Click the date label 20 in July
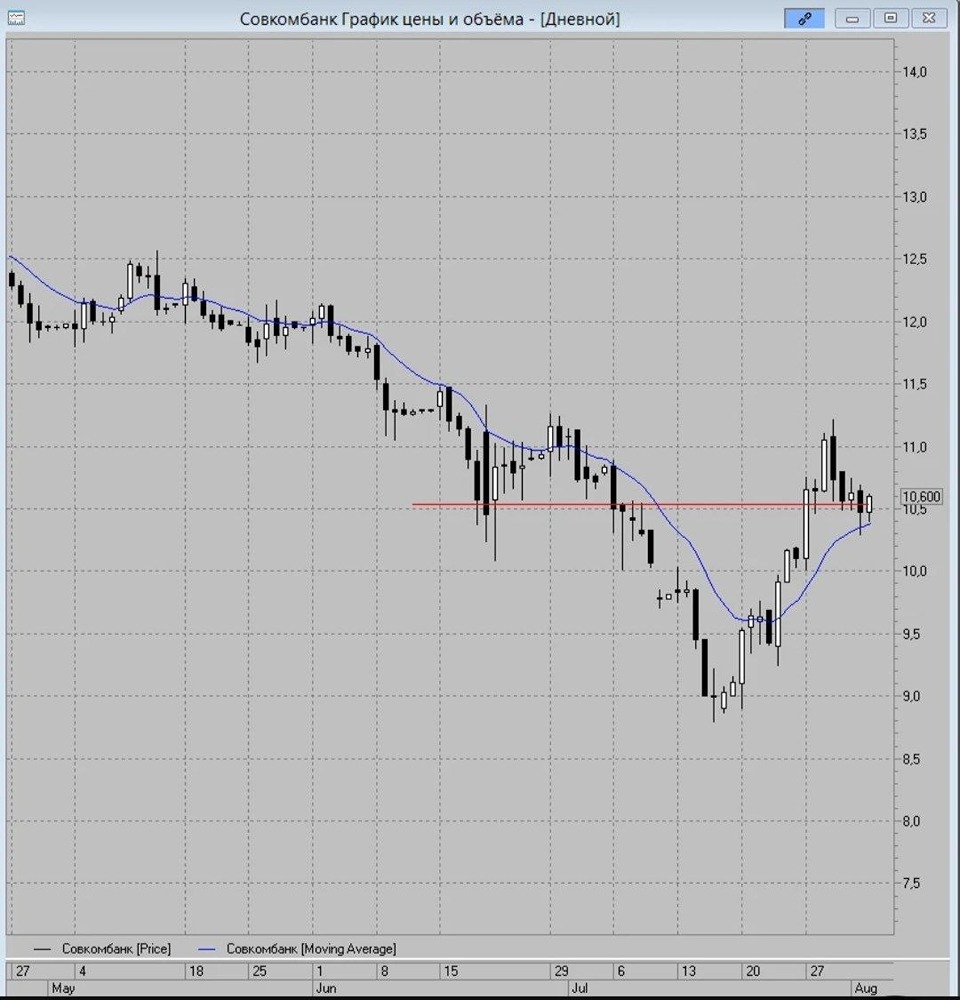The width and height of the screenshot is (960, 1000). pyautogui.click(x=753, y=971)
